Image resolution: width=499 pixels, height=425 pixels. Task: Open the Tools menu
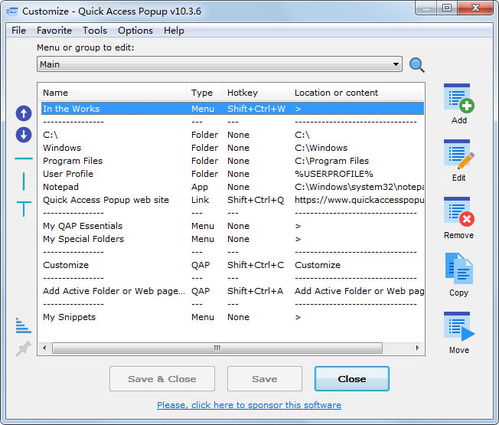click(95, 31)
